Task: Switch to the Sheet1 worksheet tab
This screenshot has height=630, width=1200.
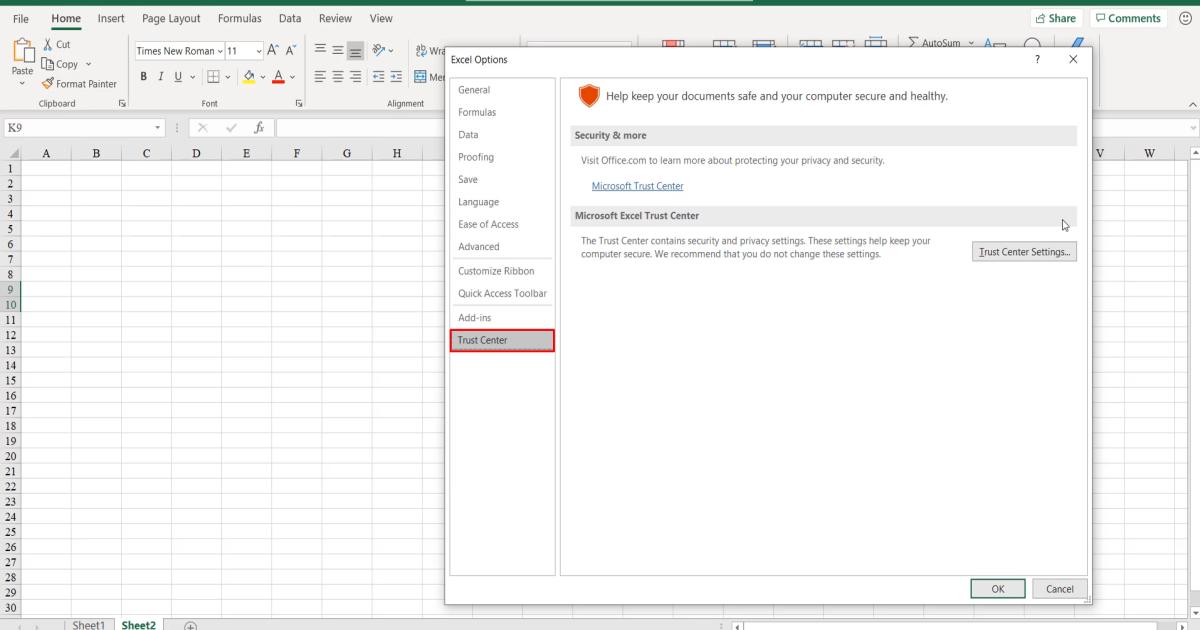Action: click(88, 624)
